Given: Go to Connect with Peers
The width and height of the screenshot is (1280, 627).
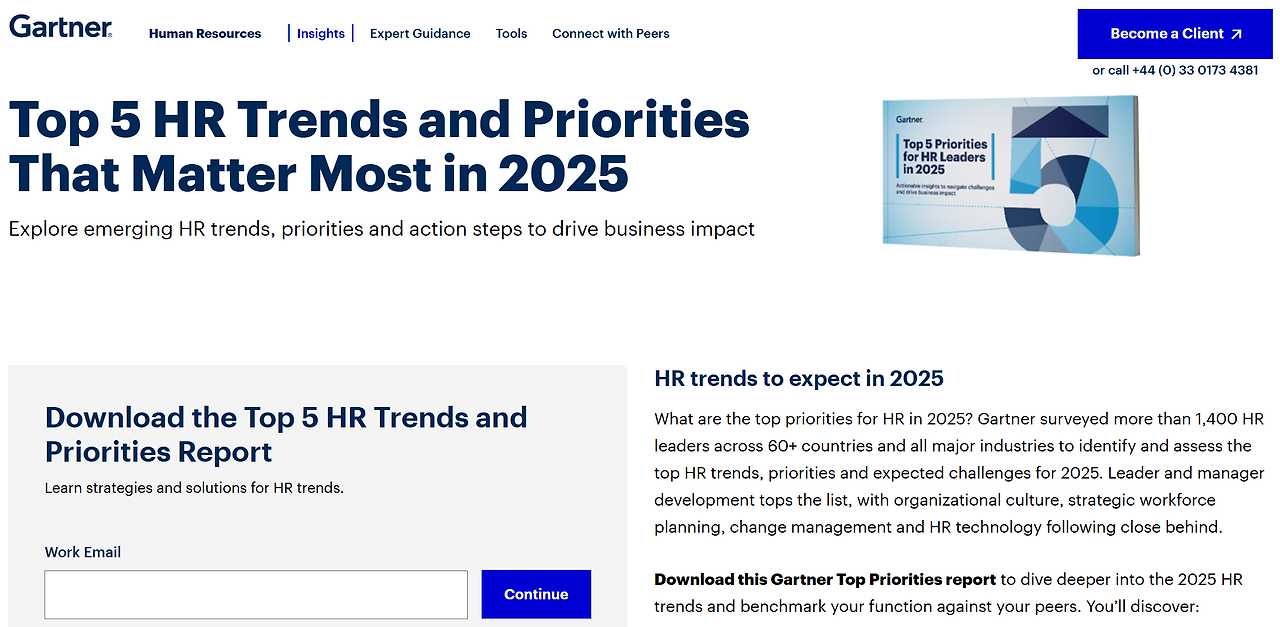Looking at the screenshot, I should pos(611,34).
